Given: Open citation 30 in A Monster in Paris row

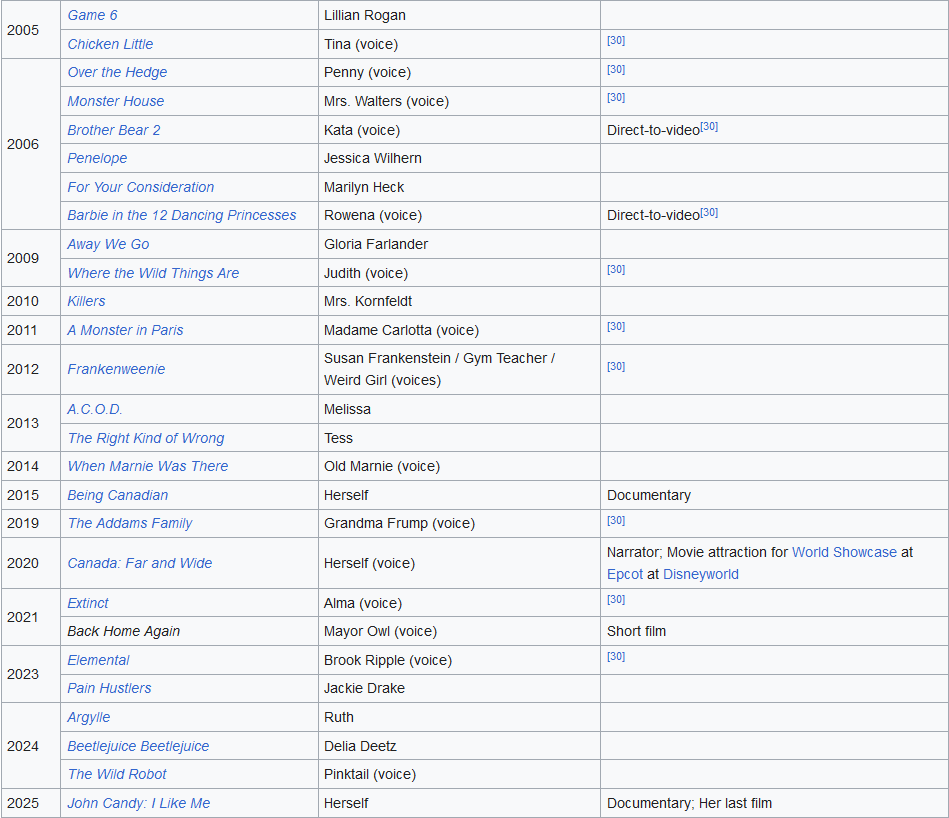Looking at the screenshot, I should tap(616, 326).
